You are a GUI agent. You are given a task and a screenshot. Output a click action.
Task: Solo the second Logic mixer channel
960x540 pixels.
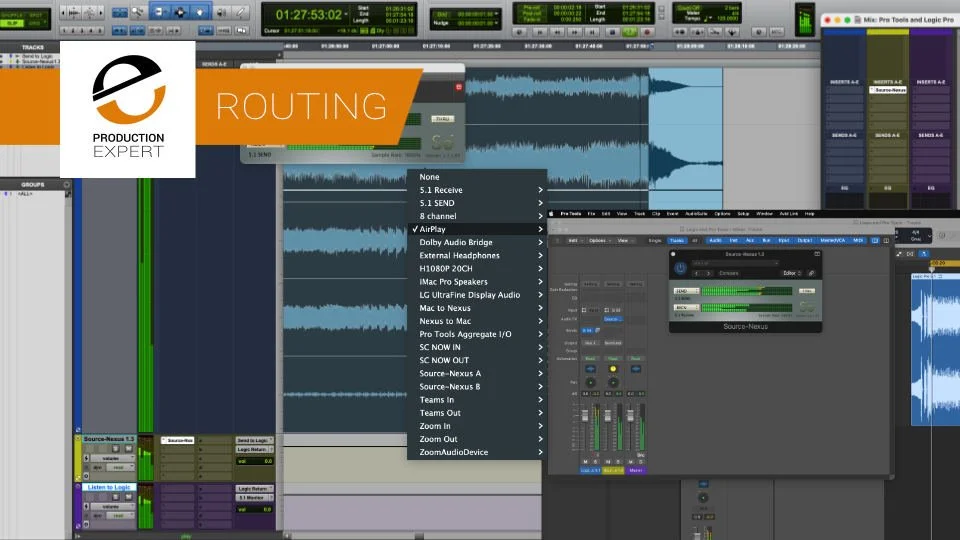coord(618,462)
